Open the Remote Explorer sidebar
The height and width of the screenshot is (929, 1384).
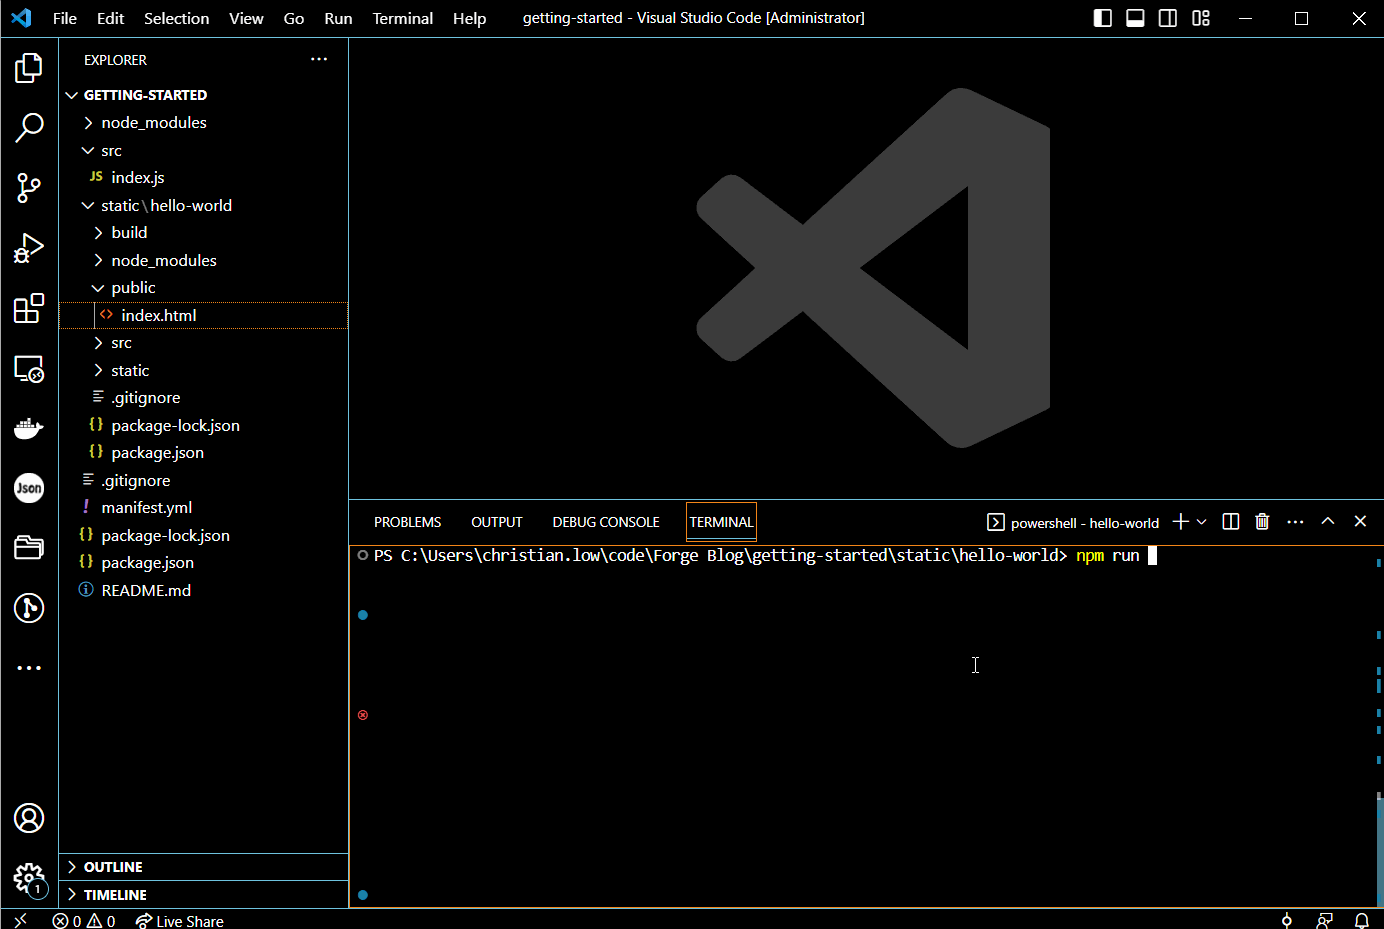pyautogui.click(x=29, y=369)
